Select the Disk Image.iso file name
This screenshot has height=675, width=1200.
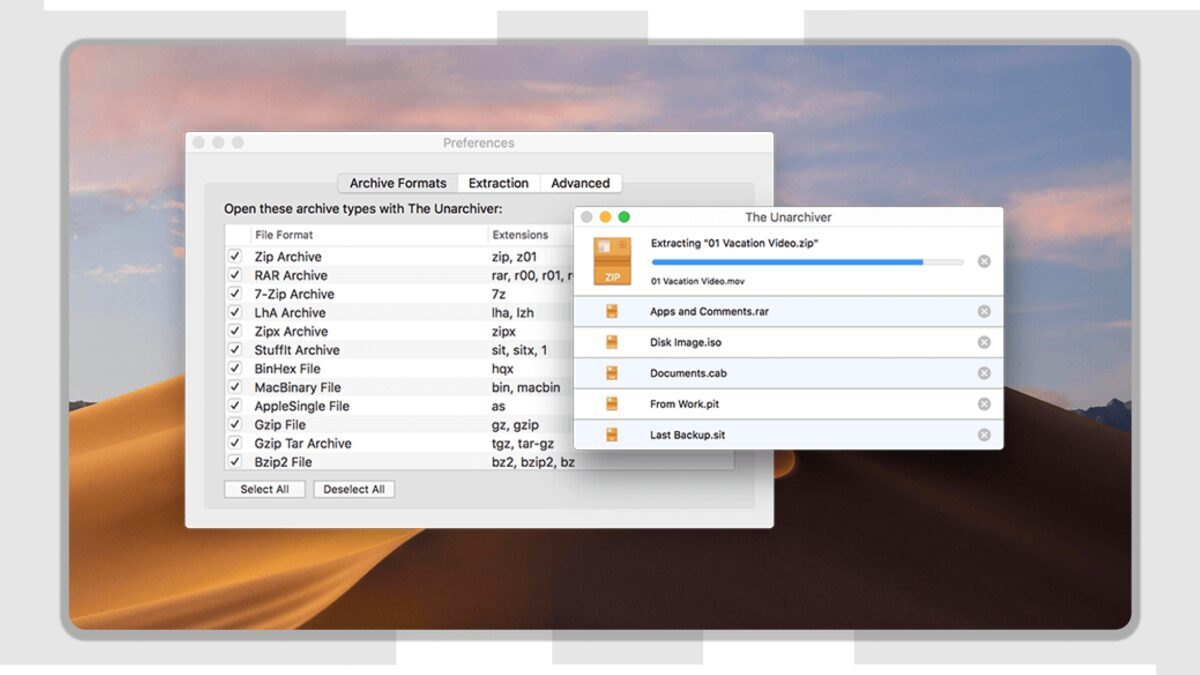click(x=685, y=342)
